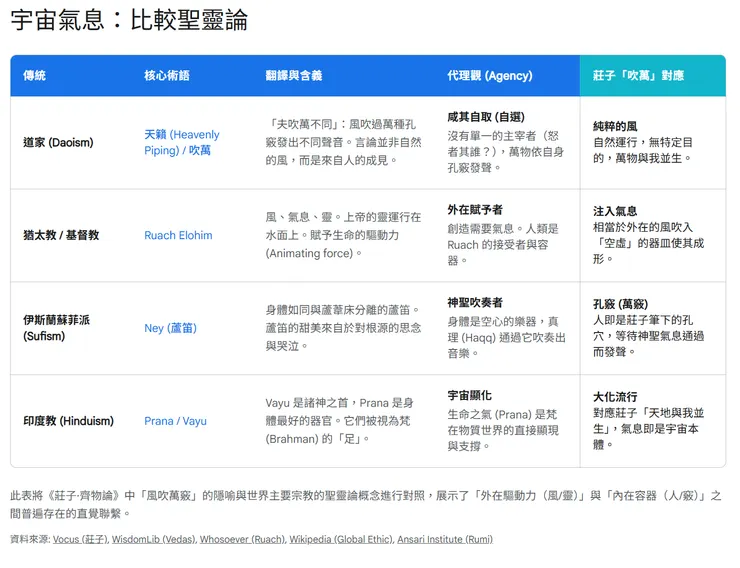Click the 莊子「吹萬」對應 column header
Image resolution: width=740 pixels, height=568 pixels.
pyautogui.click(x=638, y=75)
